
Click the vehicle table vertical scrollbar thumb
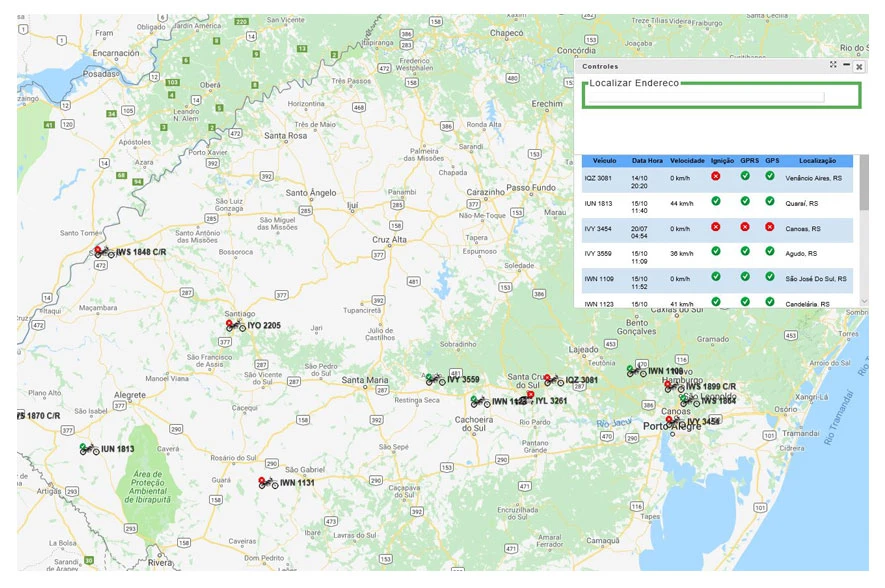click(864, 185)
